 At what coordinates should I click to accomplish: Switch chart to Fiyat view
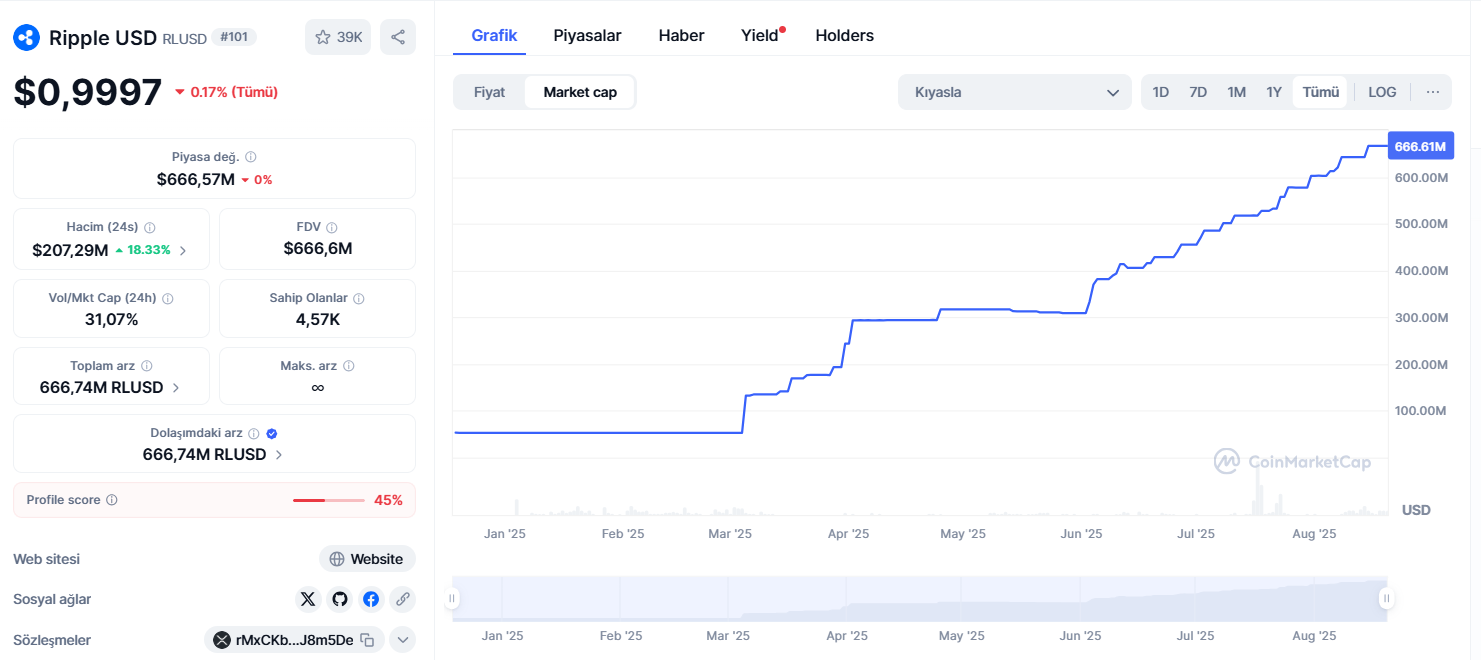(490, 92)
